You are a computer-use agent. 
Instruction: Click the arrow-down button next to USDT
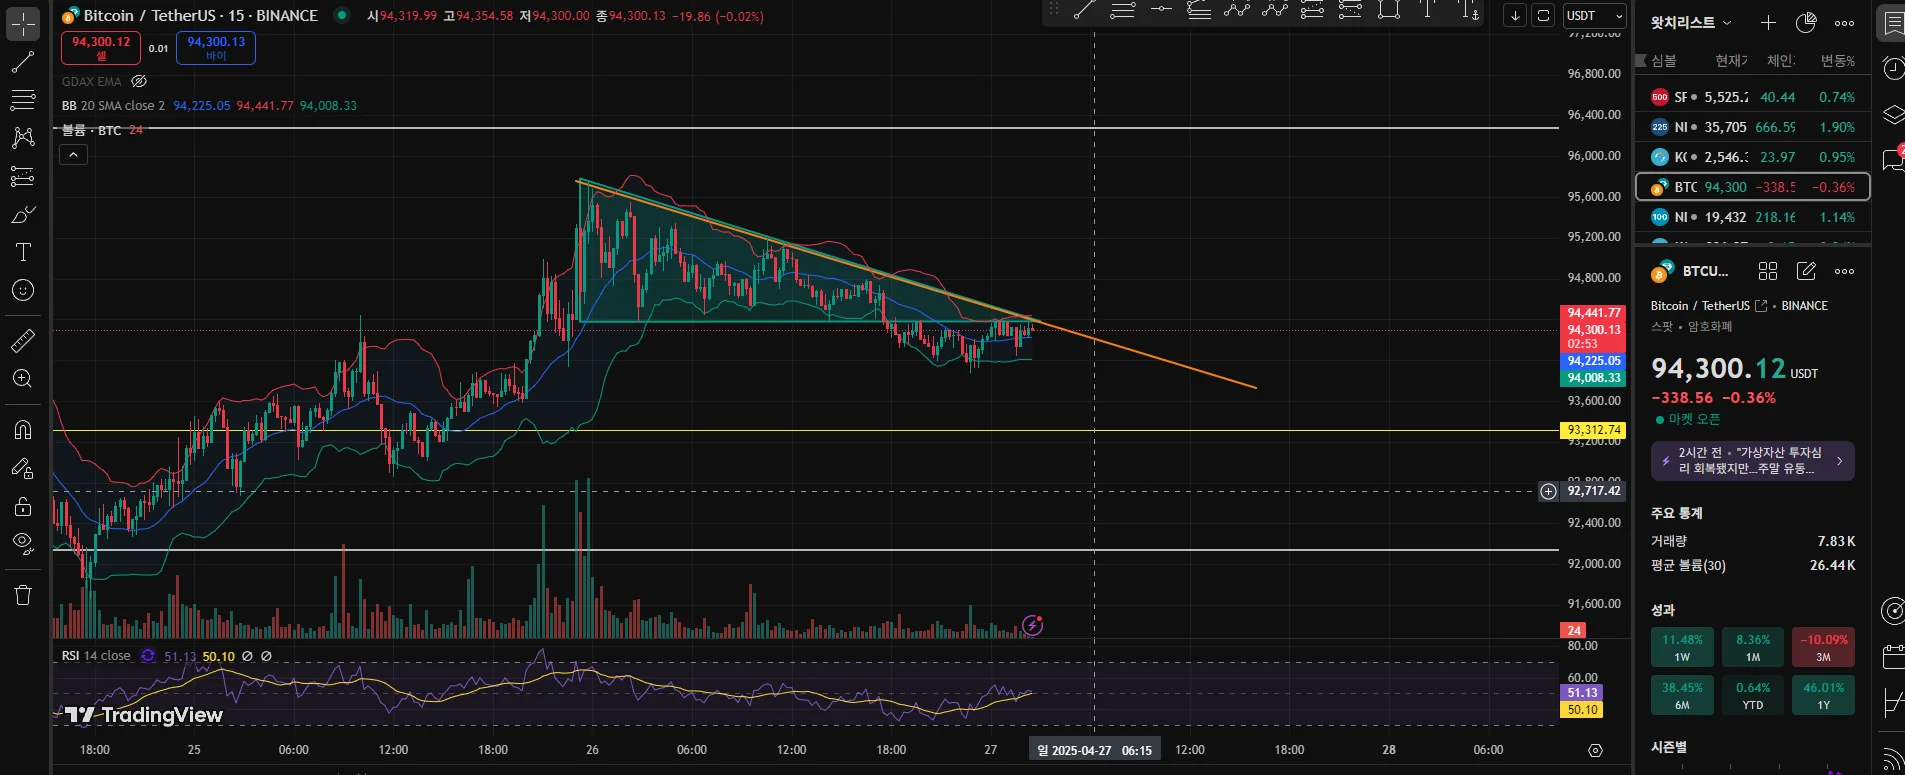point(1515,16)
